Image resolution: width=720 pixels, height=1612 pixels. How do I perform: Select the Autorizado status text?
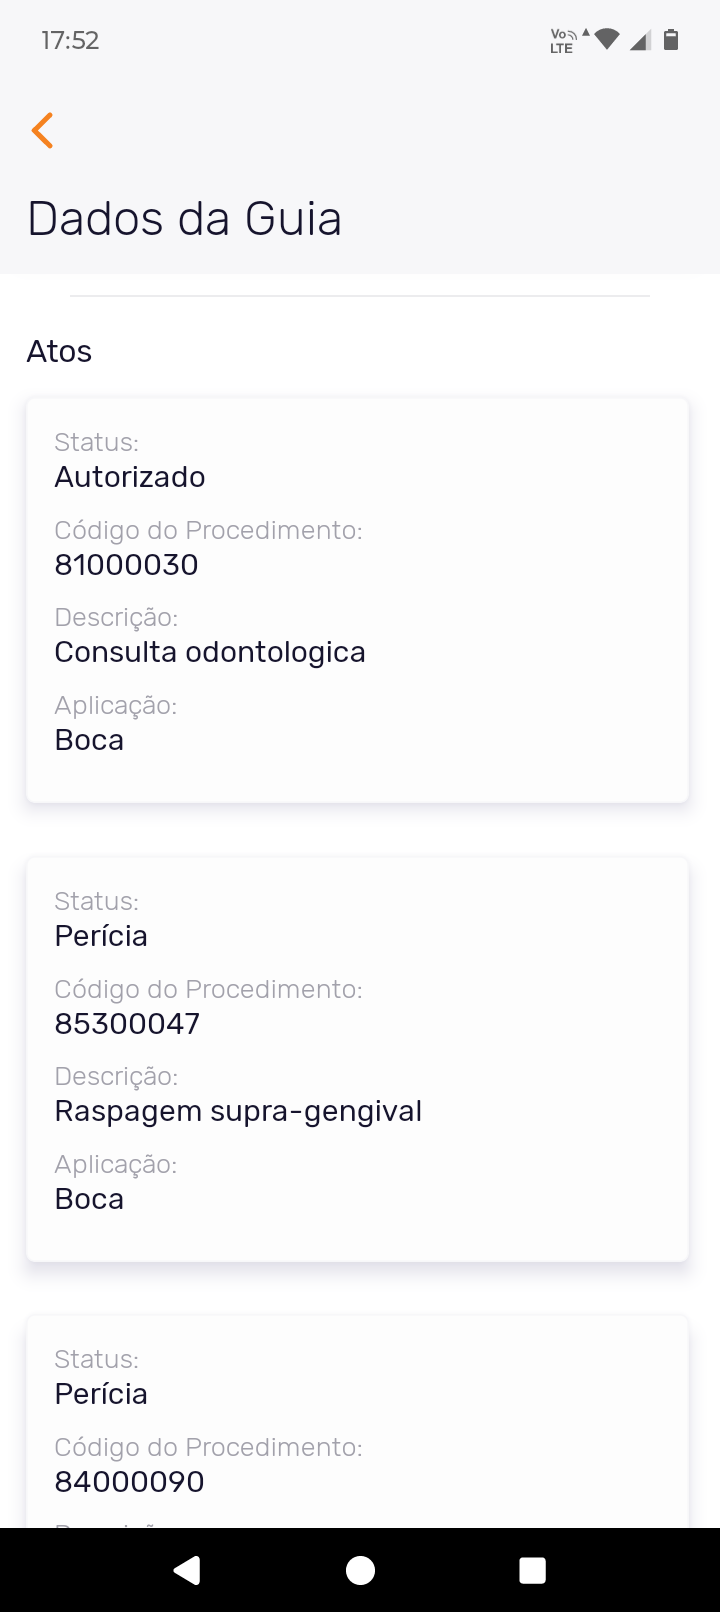point(130,477)
